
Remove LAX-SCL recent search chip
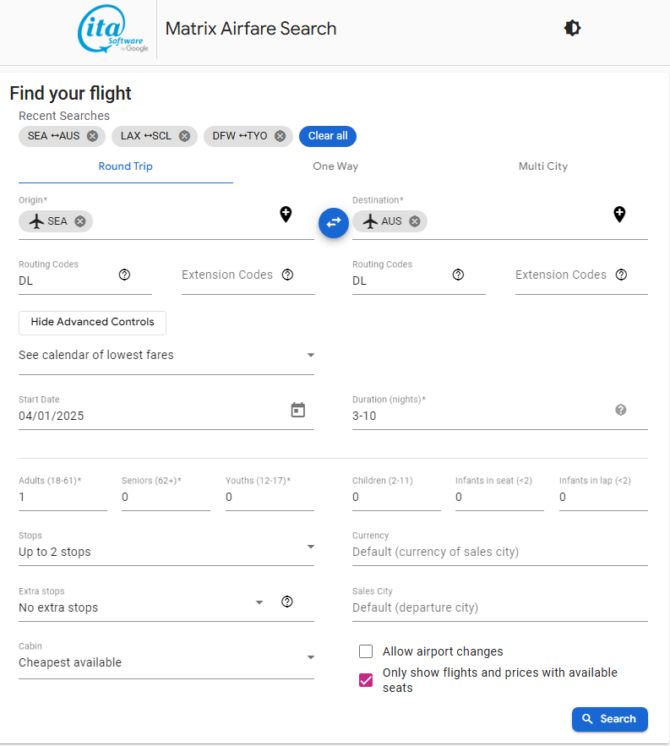(184, 136)
